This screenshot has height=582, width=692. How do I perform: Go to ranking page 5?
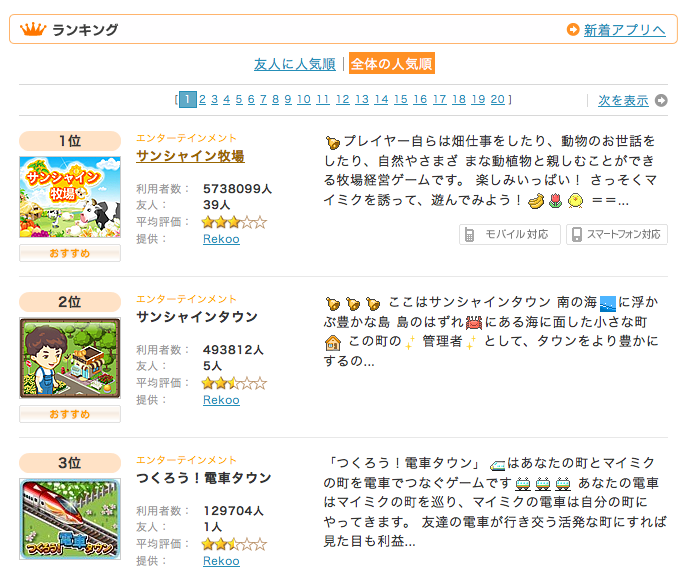coord(239,99)
